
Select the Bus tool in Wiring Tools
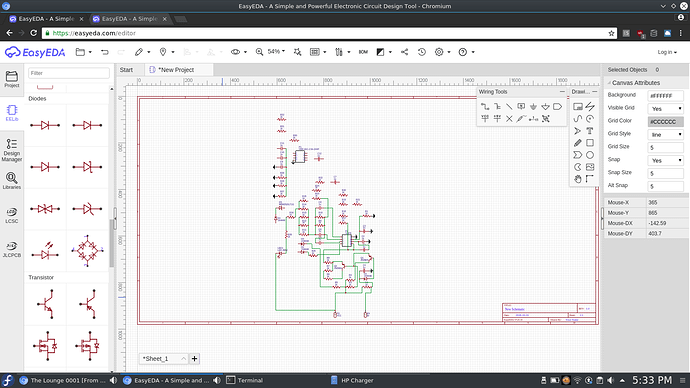coord(497,106)
